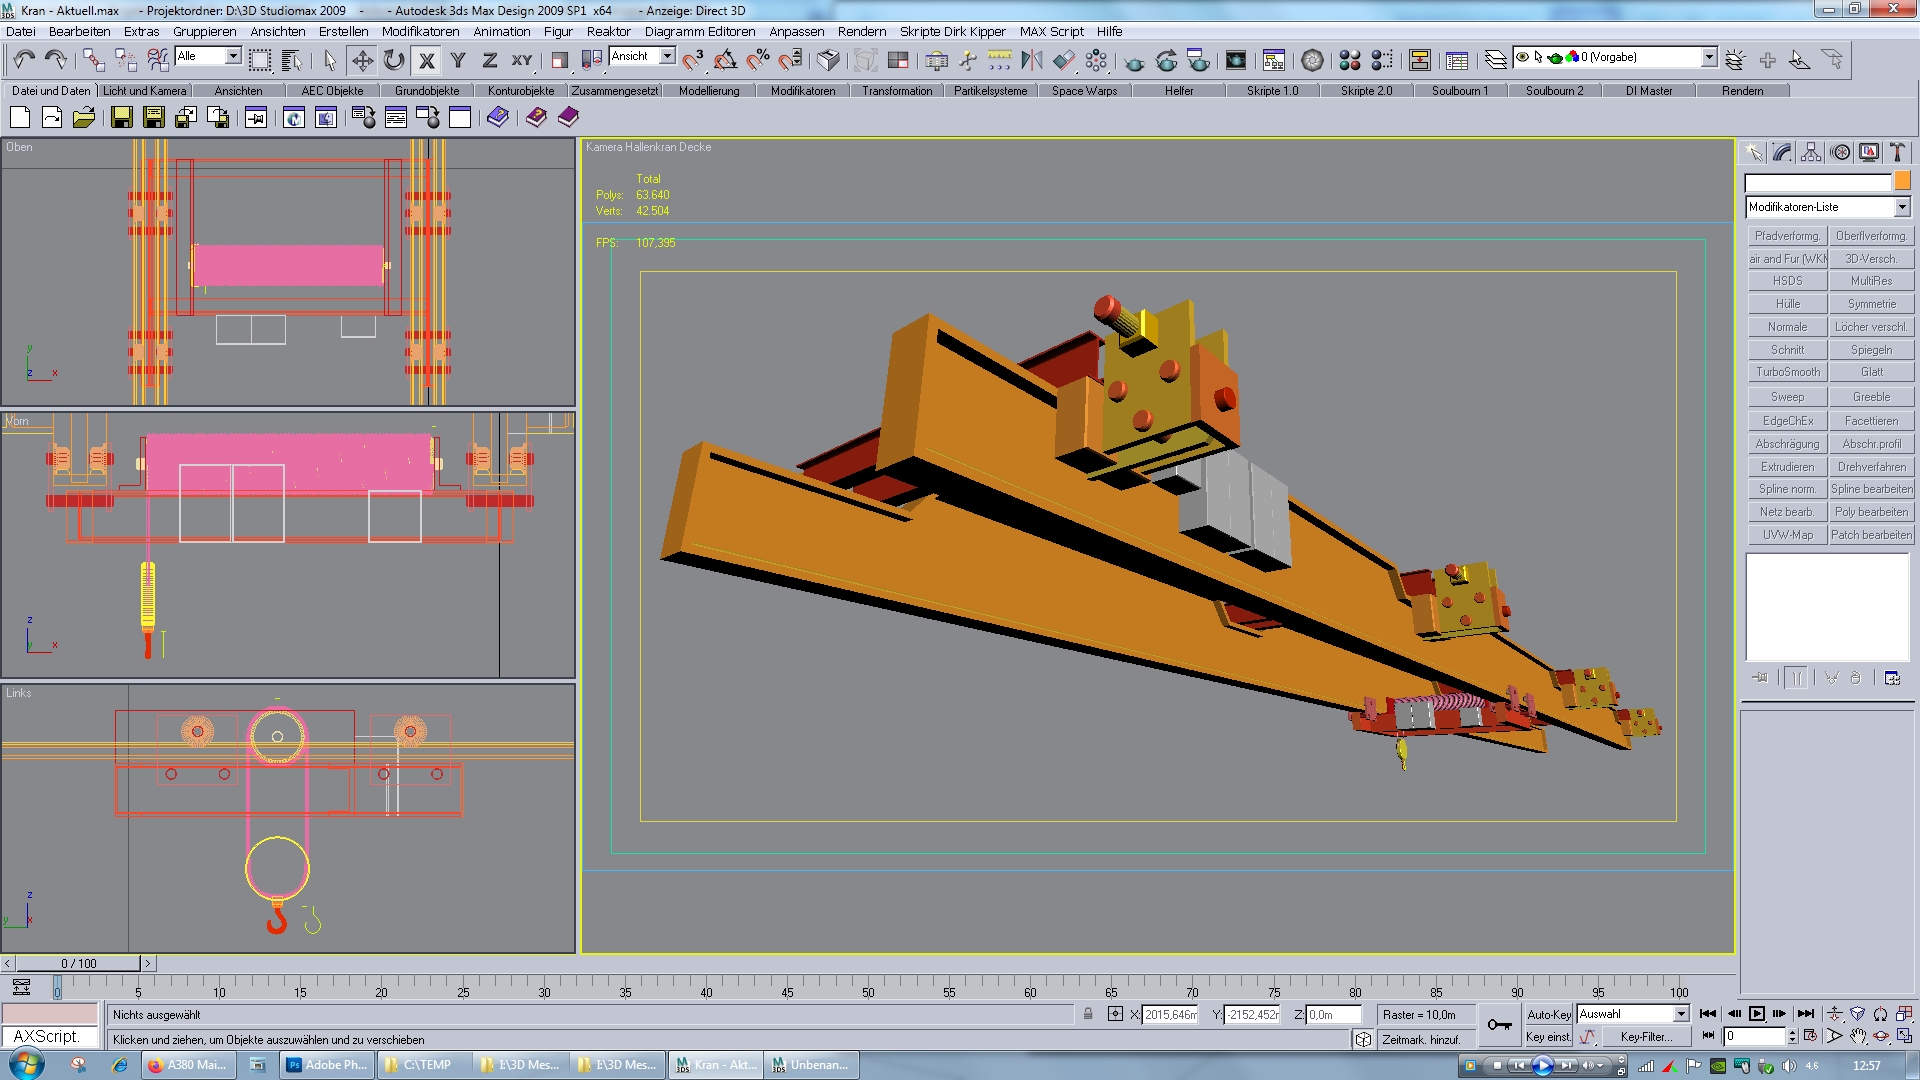Click the Mirror tool icon
Image resolution: width=1920 pixels, height=1080 pixels.
(x=1032, y=61)
